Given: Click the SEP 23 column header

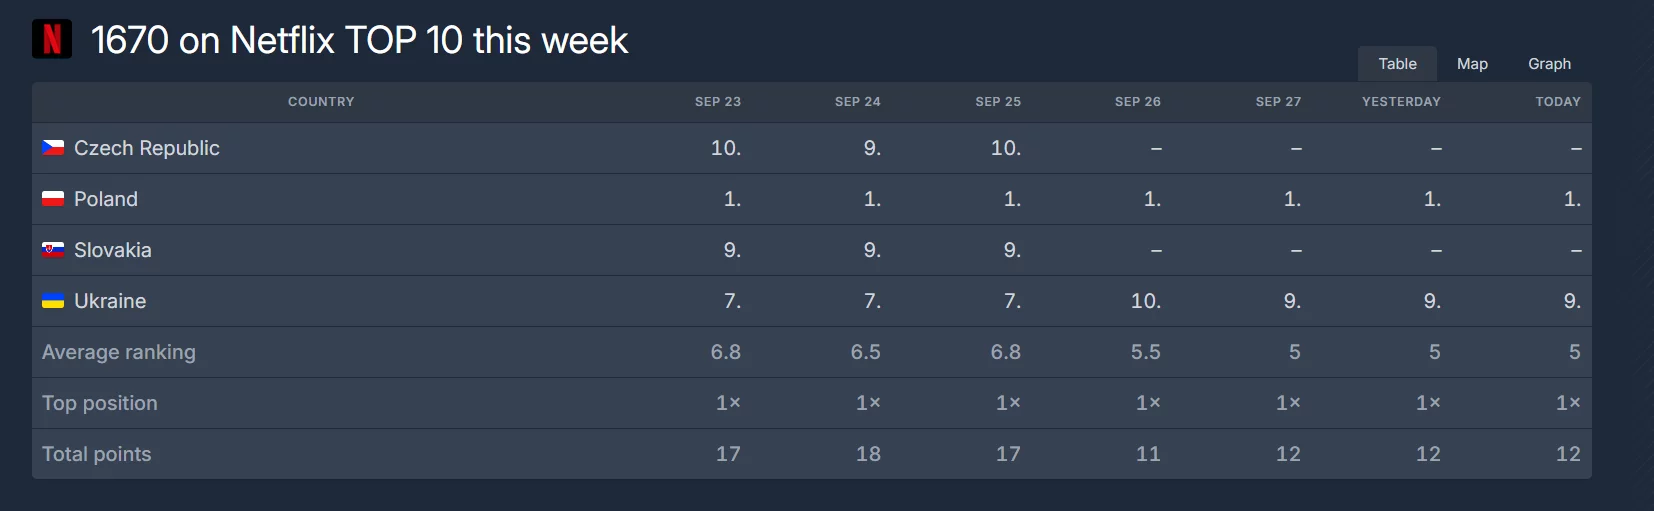Looking at the screenshot, I should [718, 102].
